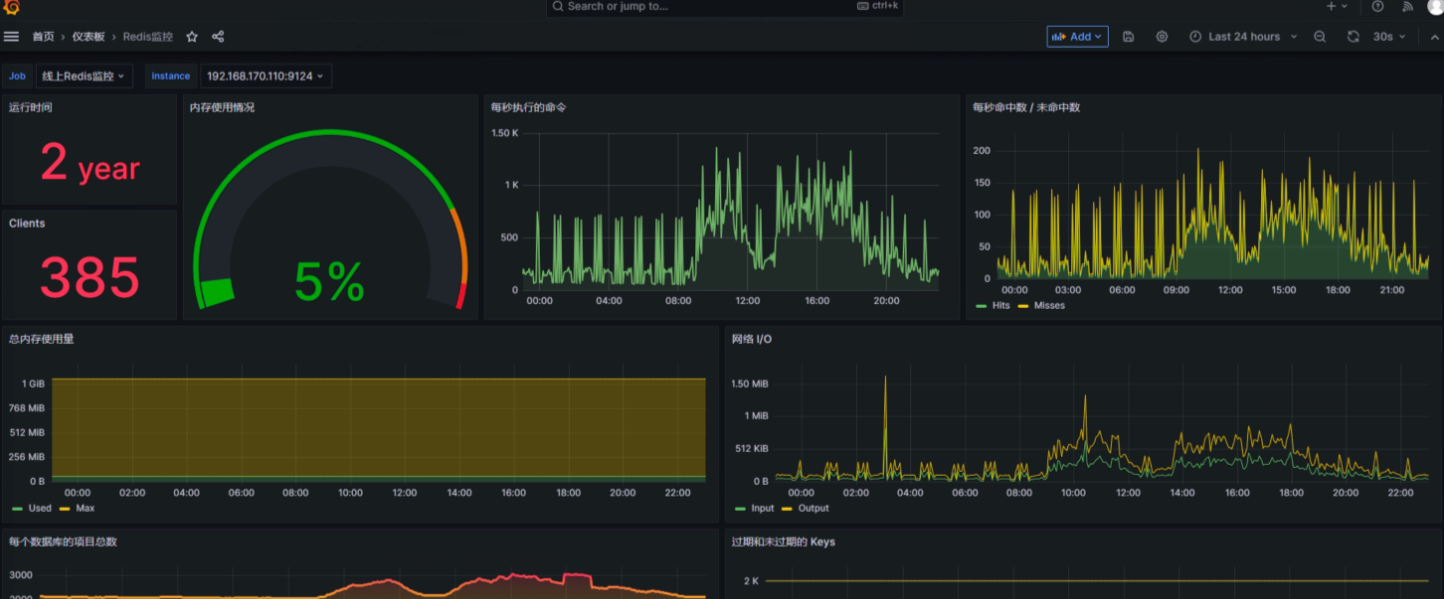Refresh the dashboard now
The image size is (1444, 599).
coord(1353,37)
